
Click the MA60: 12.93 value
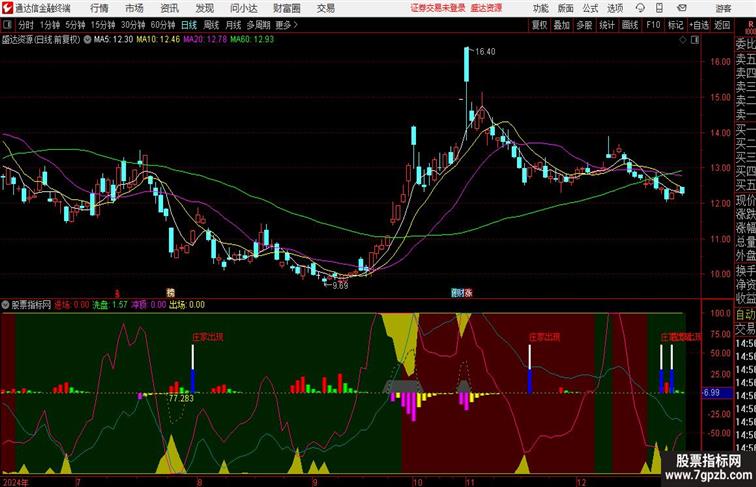[252, 40]
